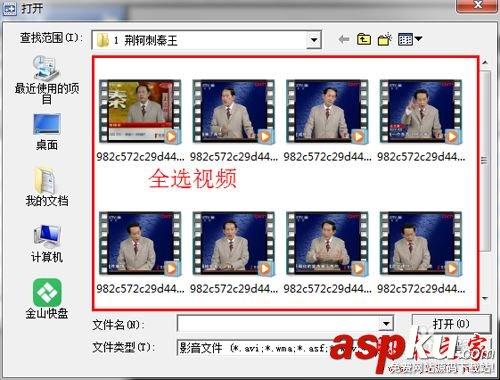Click the 打开(O) button
500x380 pixels.
[451, 324]
